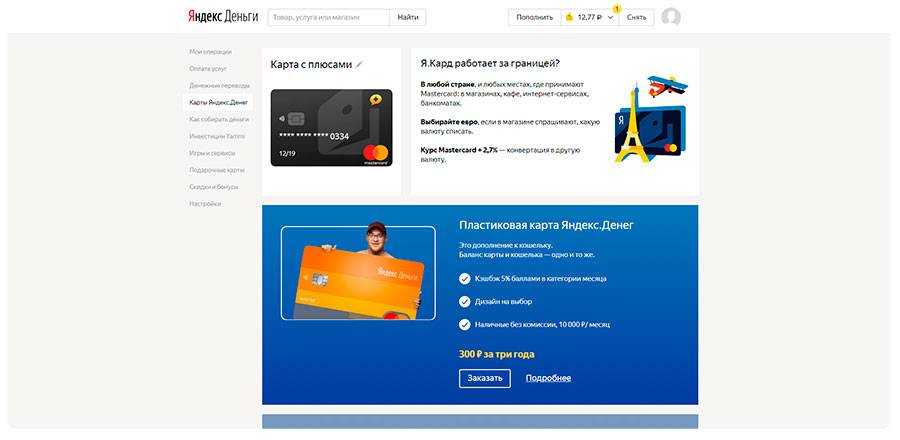The height and width of the screenshot is (440, 900).
Task: Open the Мои операции sidebar item
Action: coord(210,52)
